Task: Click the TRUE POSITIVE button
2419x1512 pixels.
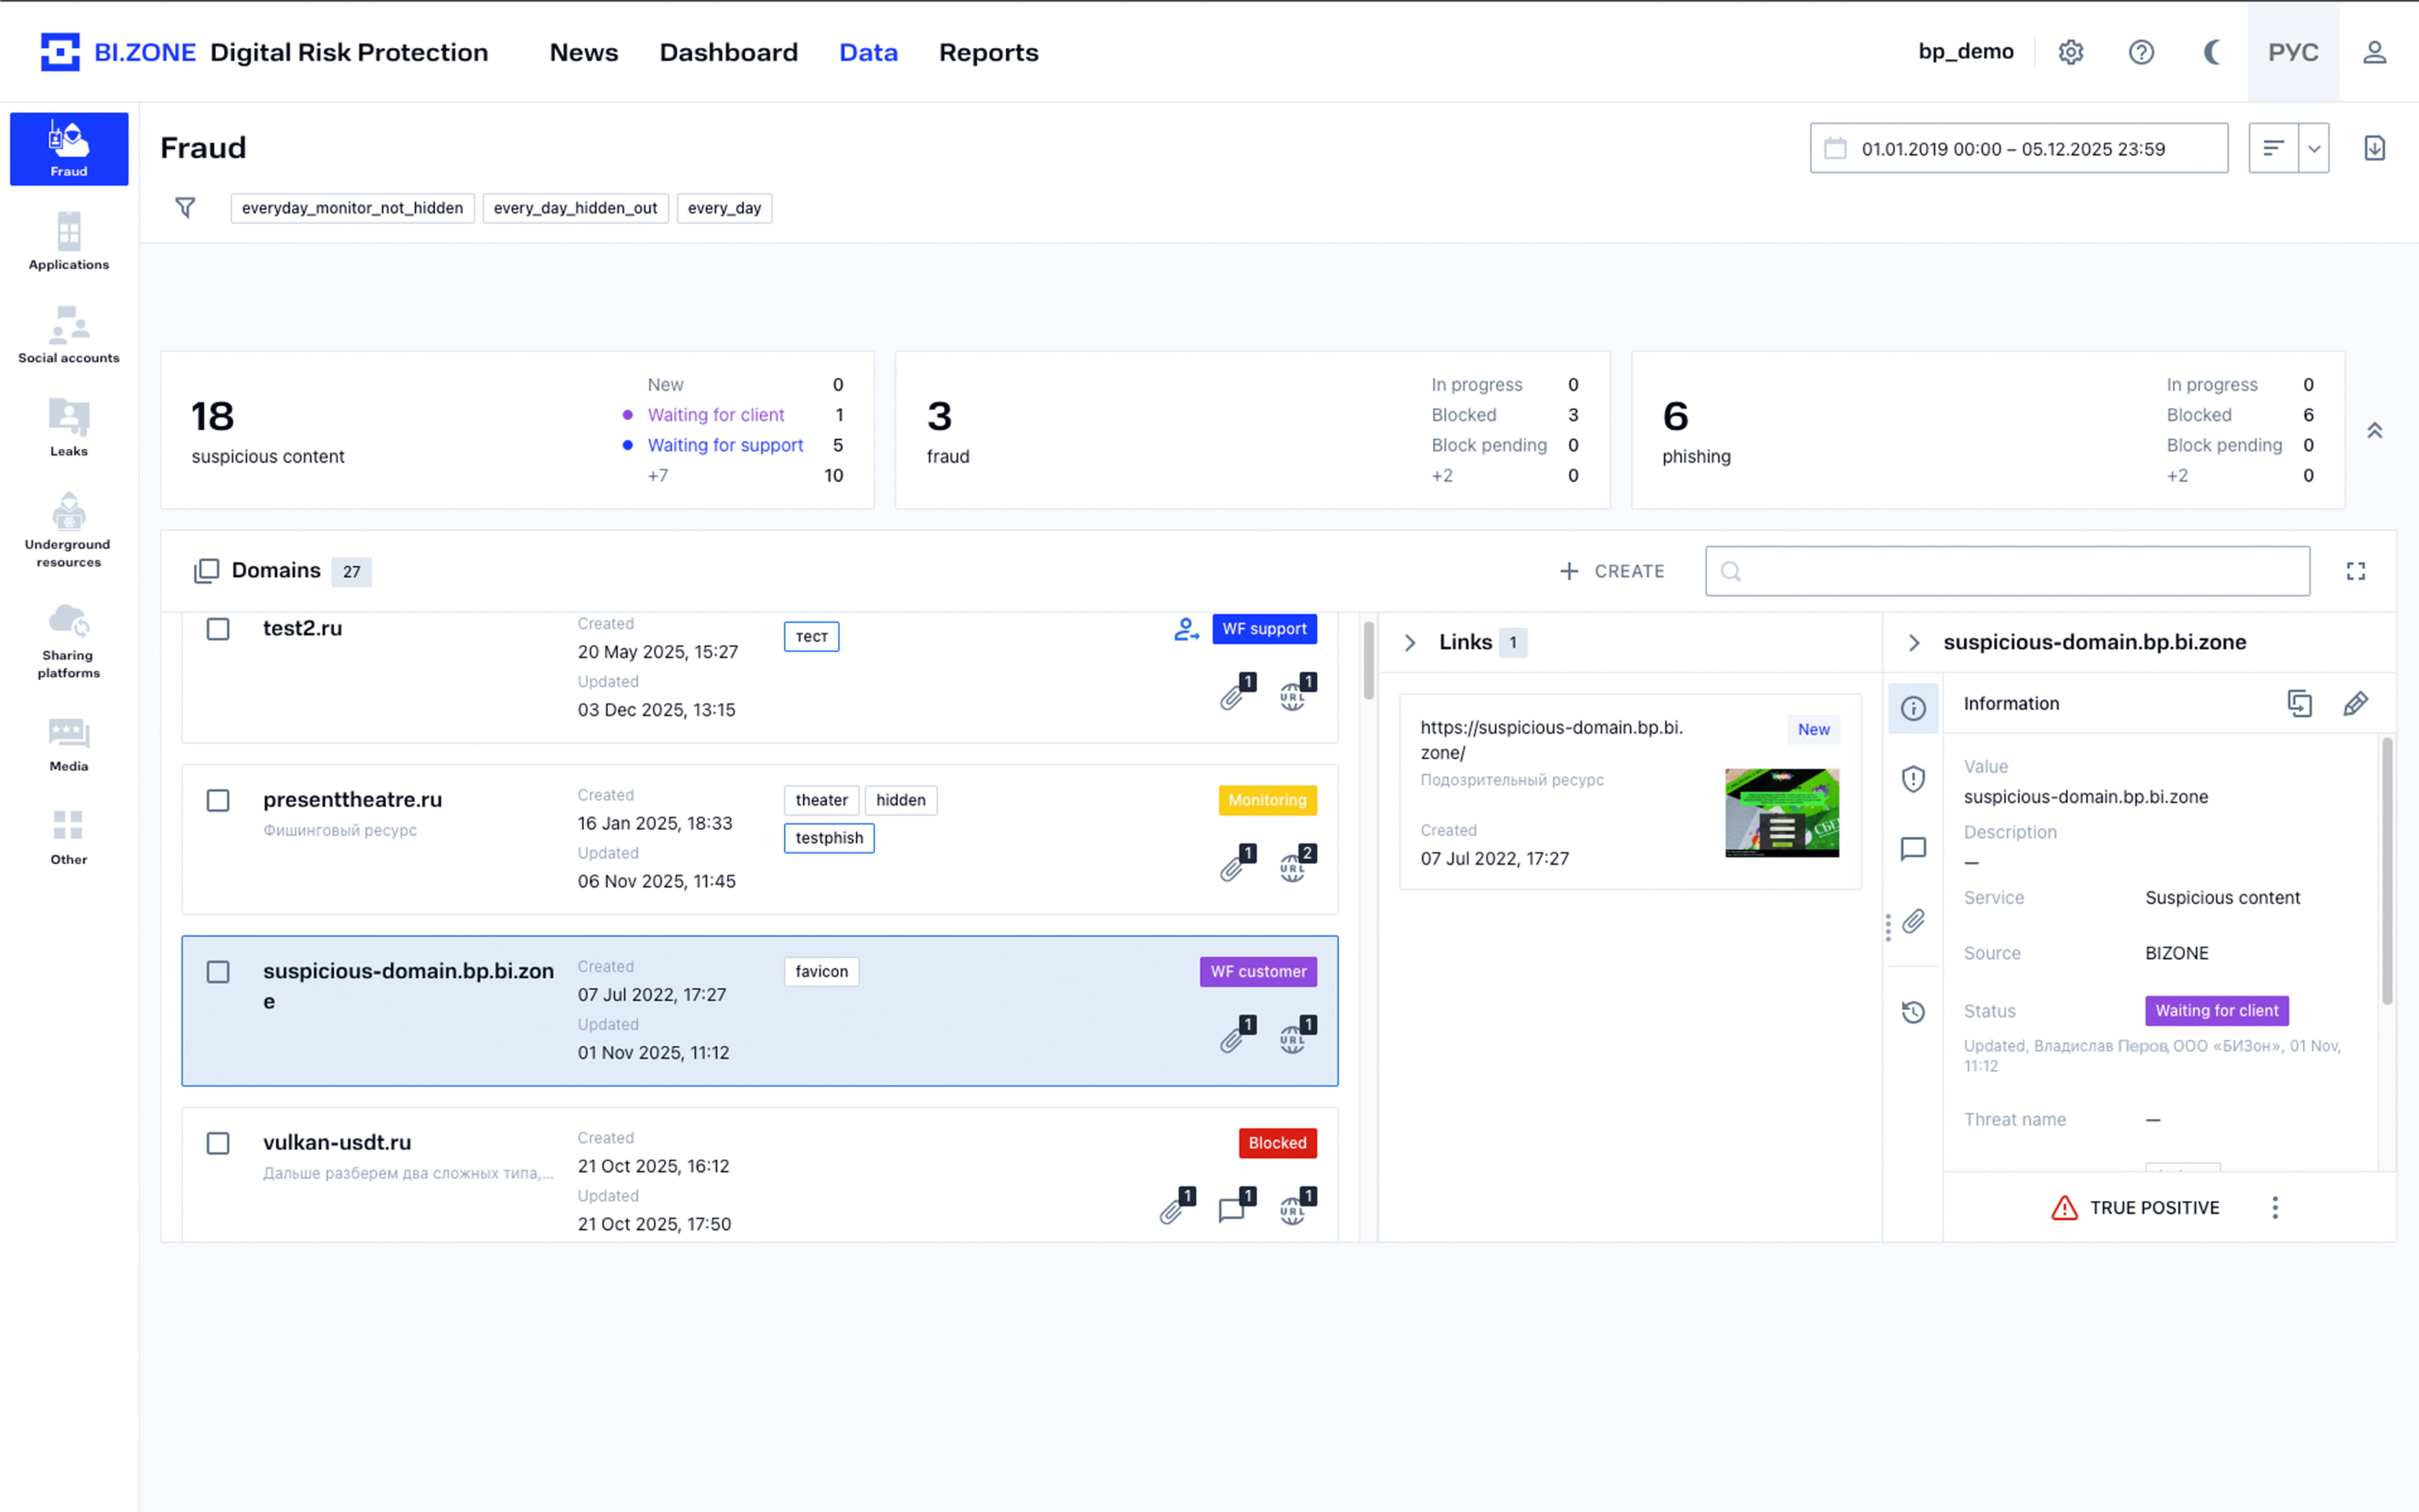Action: [x=2134, y=1207]
